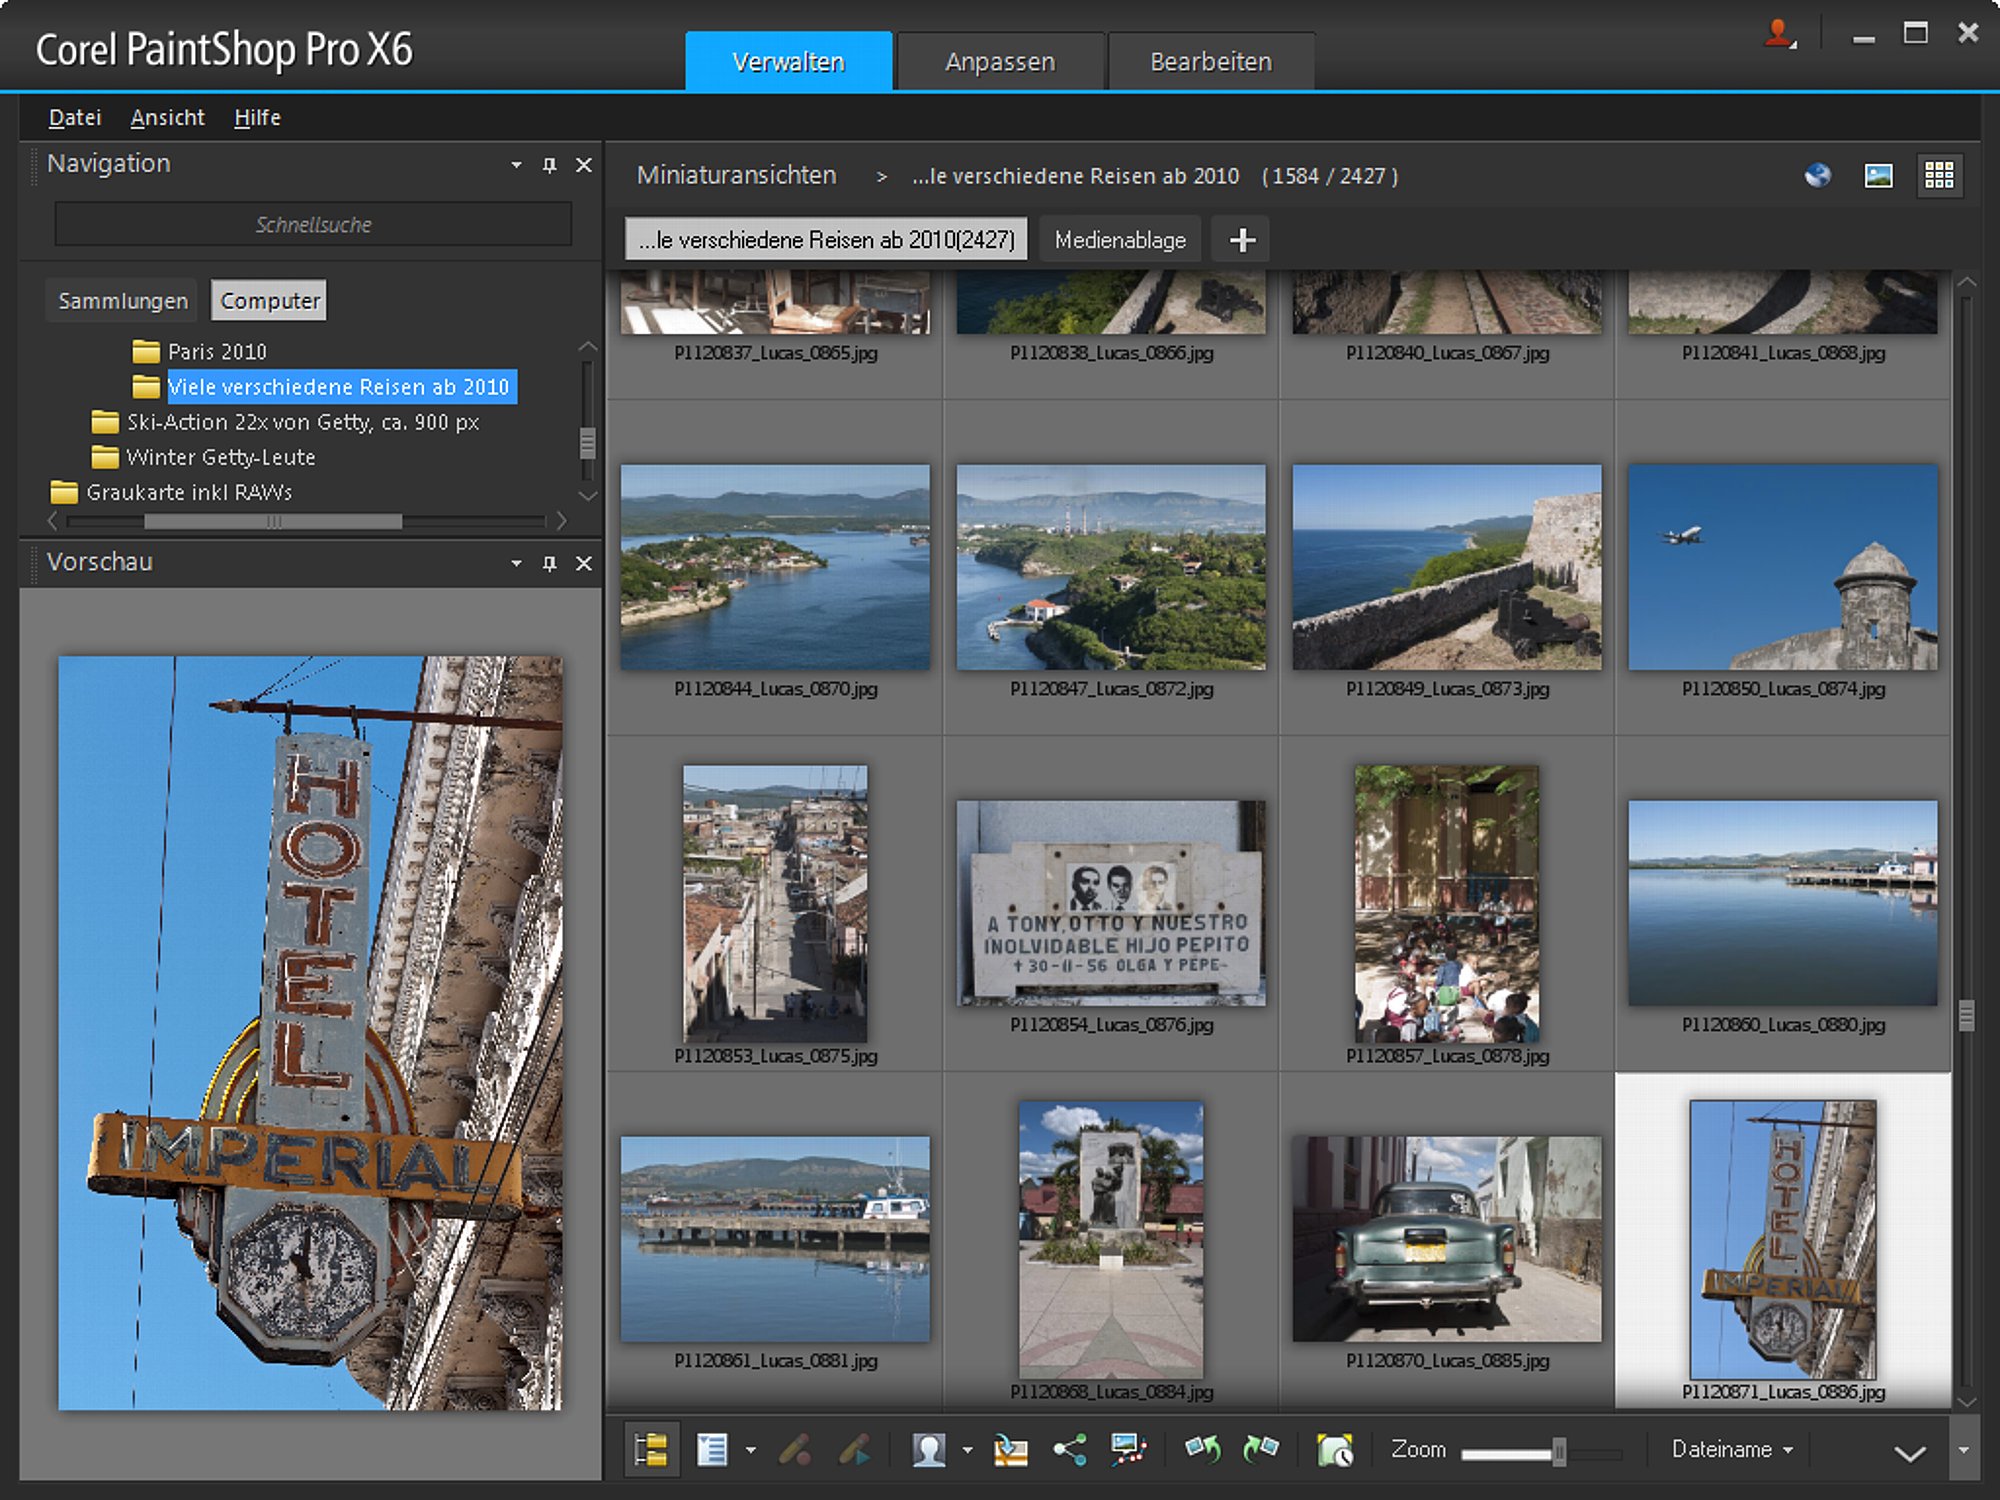Click the Zoom slider handle
Image resolution: width=2000 pixels, height=1500 pixels.
1558,1451
